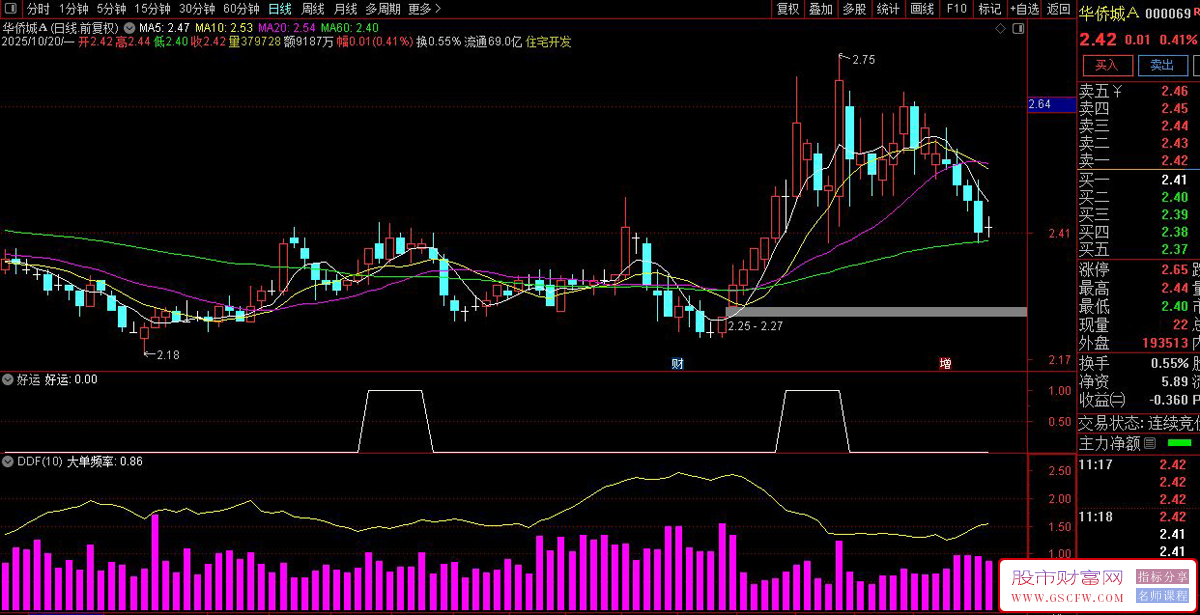Toggle the left sidebar panel icon
This screenshot has width=1200, height=615.
click(9, 9)
